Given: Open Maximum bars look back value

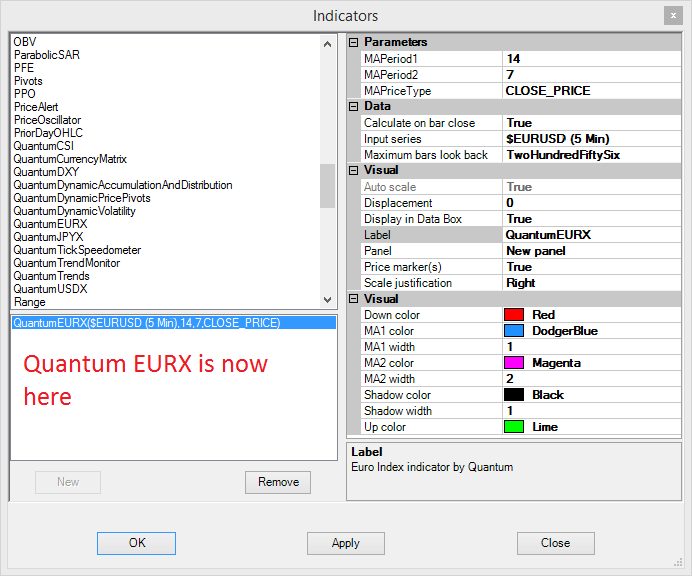Looking at the screenshot, I should pos(592,155).
